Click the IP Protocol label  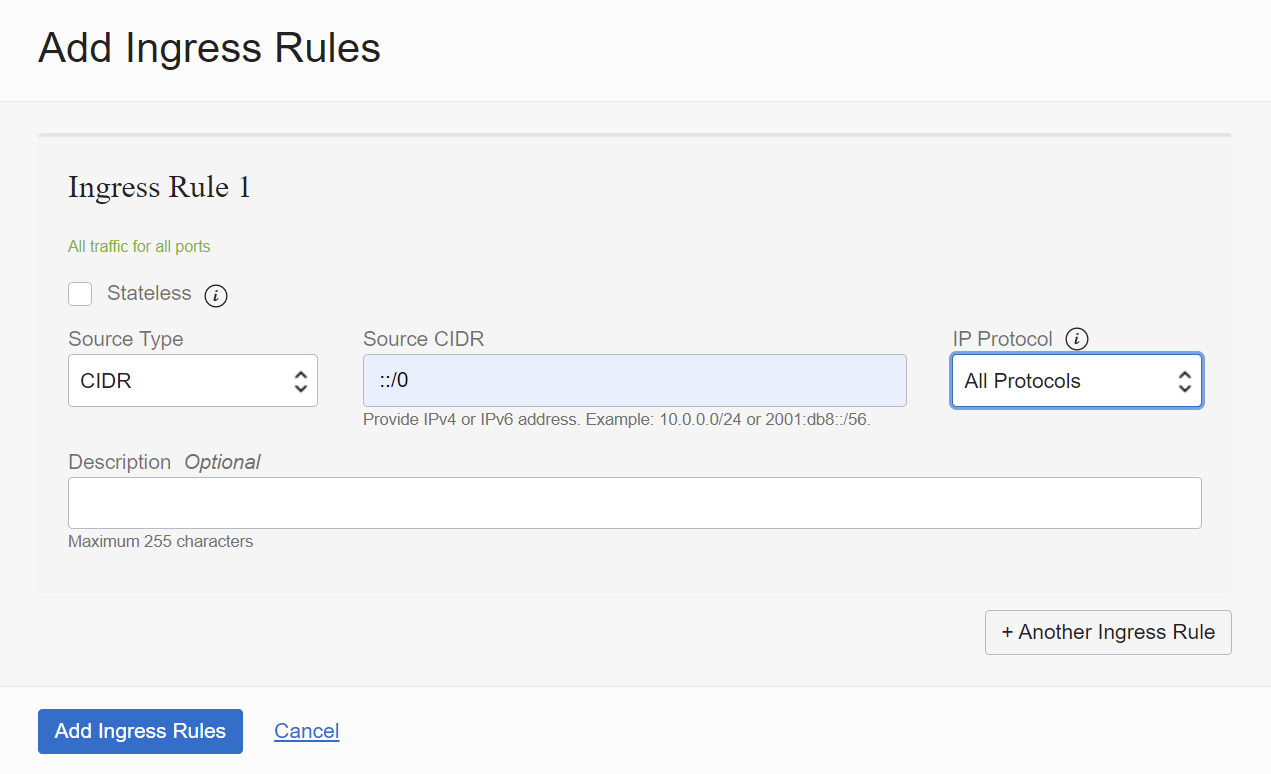pyautogui.click(x=1003, y=339)
